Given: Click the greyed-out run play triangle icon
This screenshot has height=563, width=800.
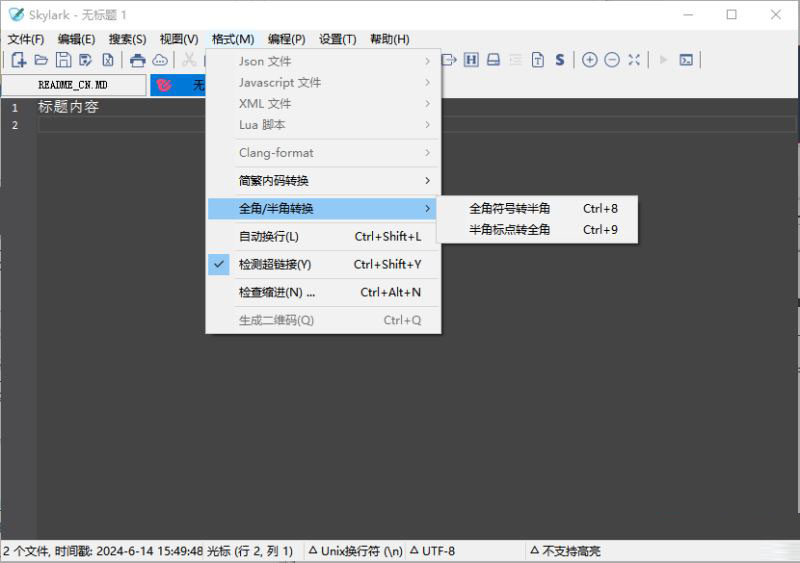Looking at the screenshot, I should 663,60.
